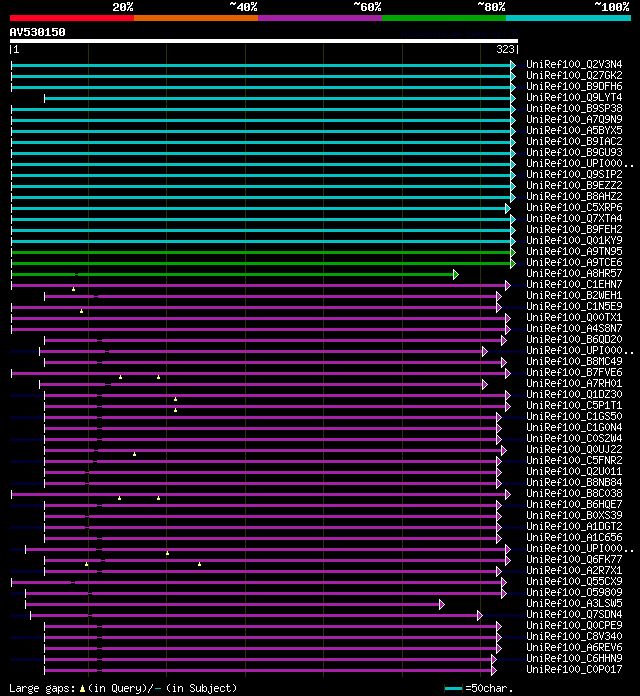This screenshot has height=696, width=640.
Task: Click the green alignment bar for A8HR57
Action: 232,274
